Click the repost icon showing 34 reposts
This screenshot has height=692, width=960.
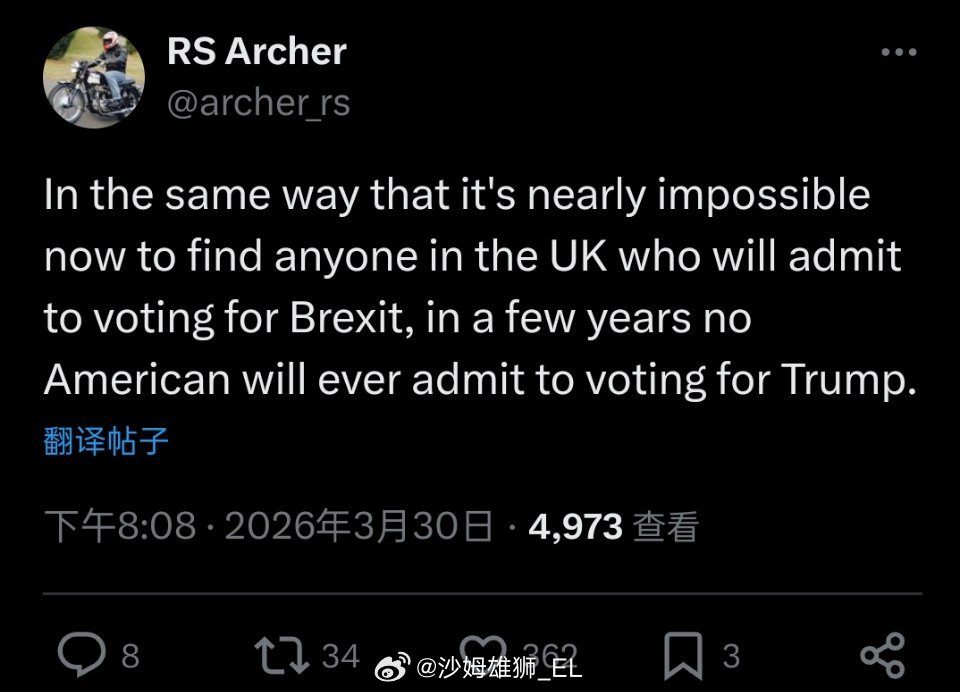point(282,652)
